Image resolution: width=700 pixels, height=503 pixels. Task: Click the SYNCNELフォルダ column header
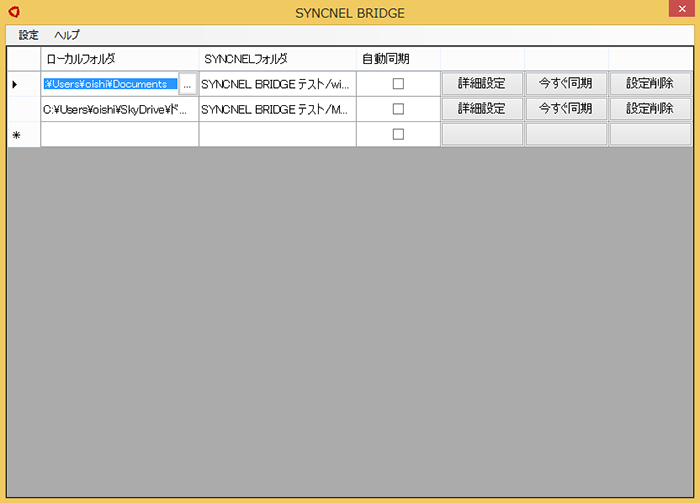coord(278,59)
